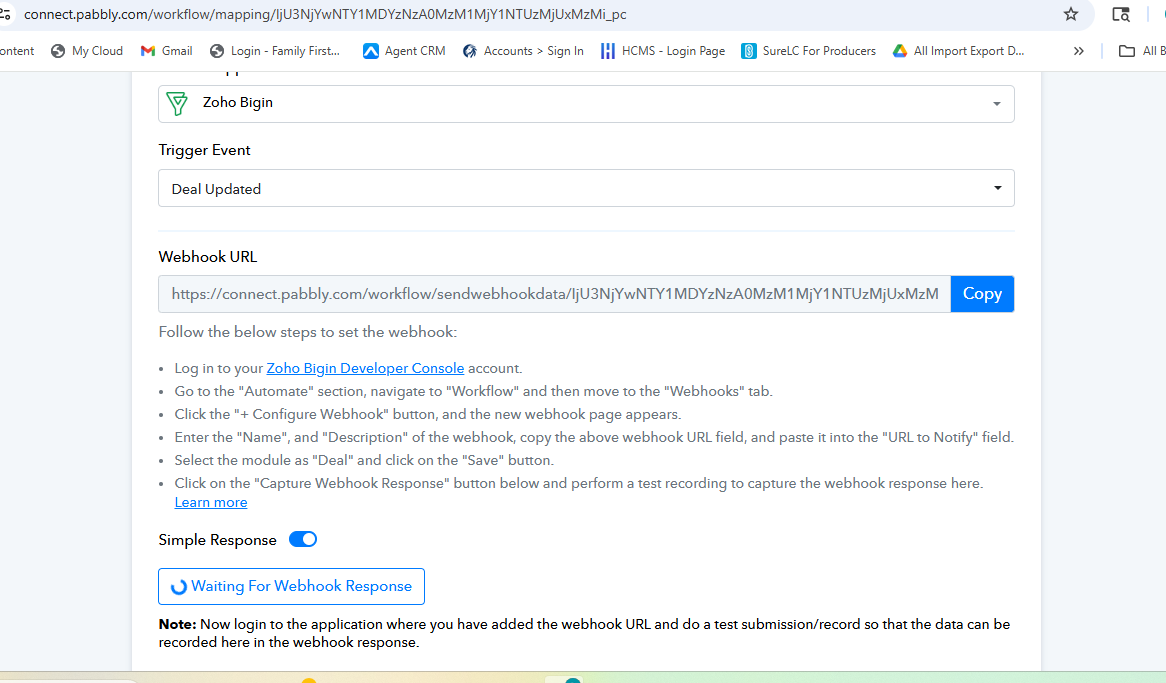Open the SureLC For Producers bookmark

click(809, 51)
